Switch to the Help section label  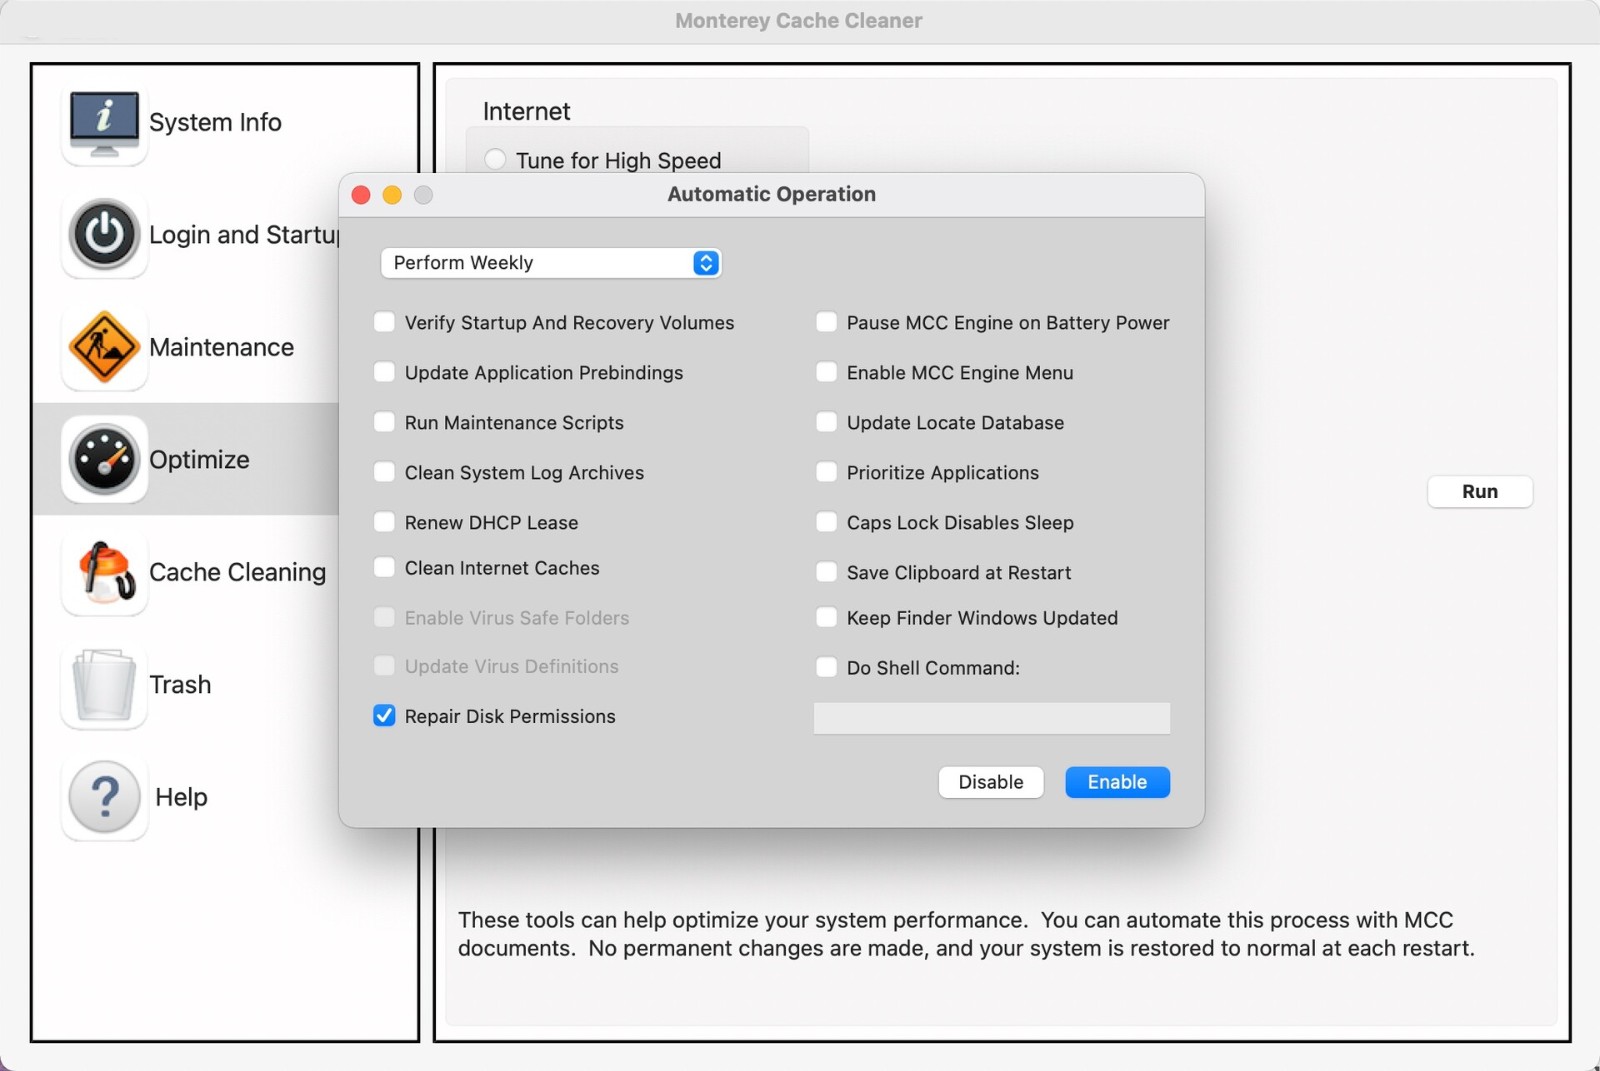[181, 797]
